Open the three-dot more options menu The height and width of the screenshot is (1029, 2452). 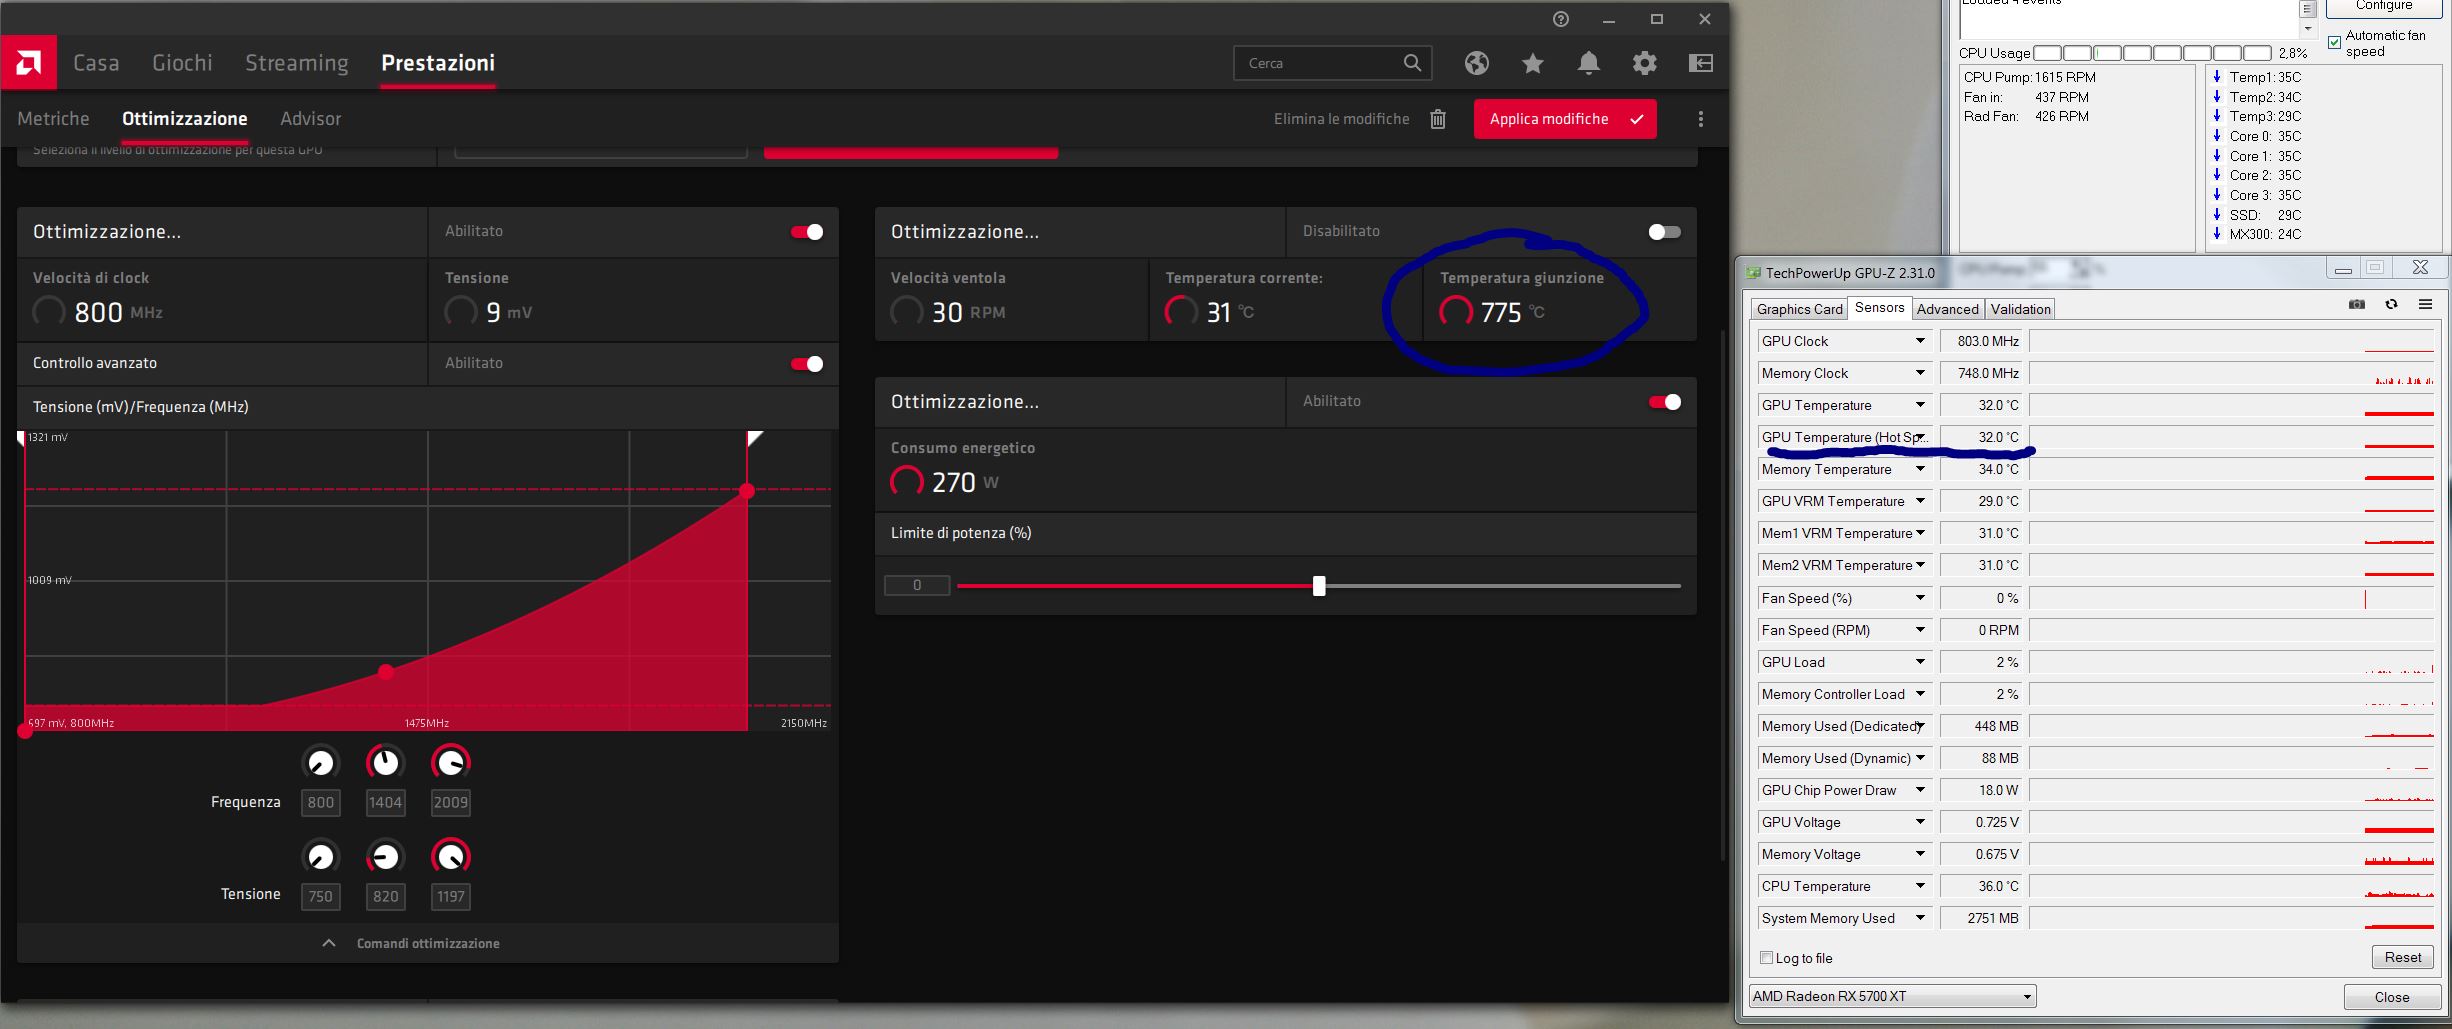tap(1701, 119)
